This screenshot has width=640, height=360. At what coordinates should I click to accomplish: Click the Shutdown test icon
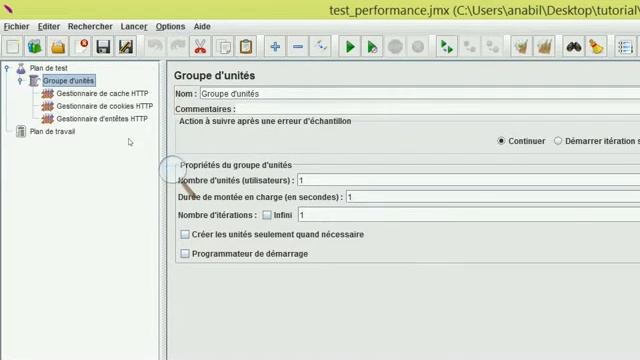click(418, 47)
